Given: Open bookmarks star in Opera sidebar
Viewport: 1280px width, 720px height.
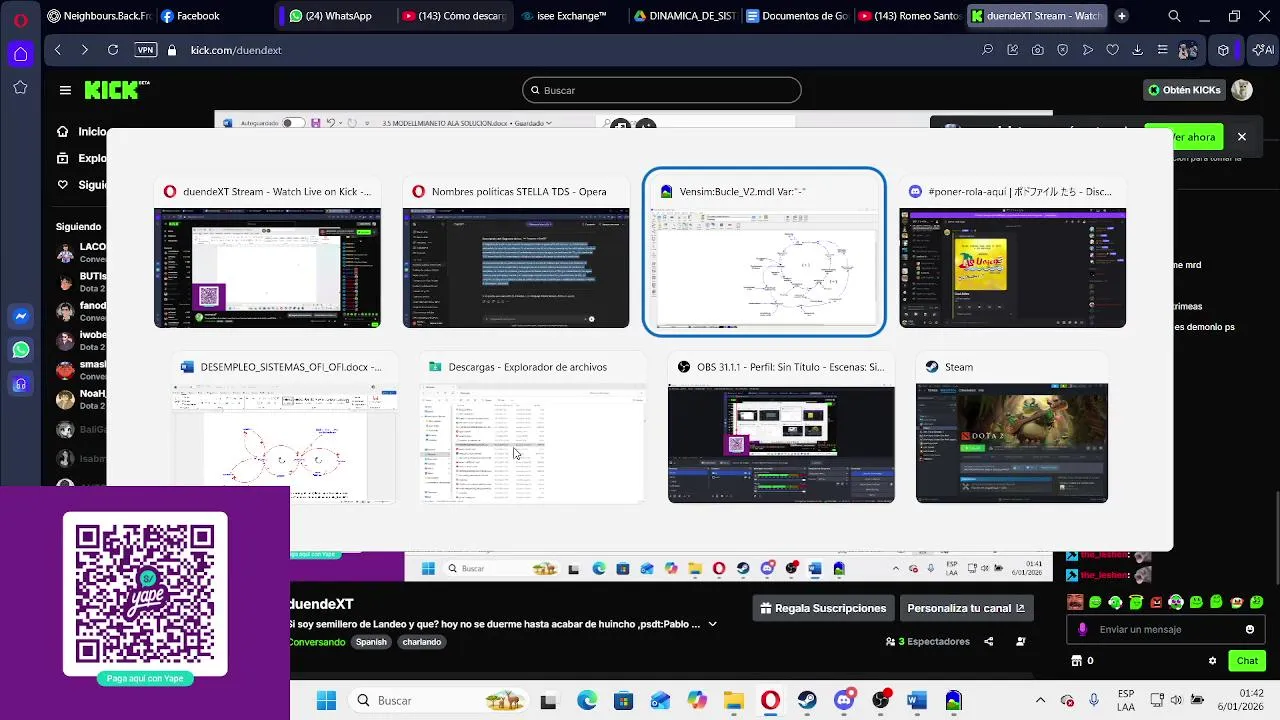Looking at the screenshot, I should 20,88.
